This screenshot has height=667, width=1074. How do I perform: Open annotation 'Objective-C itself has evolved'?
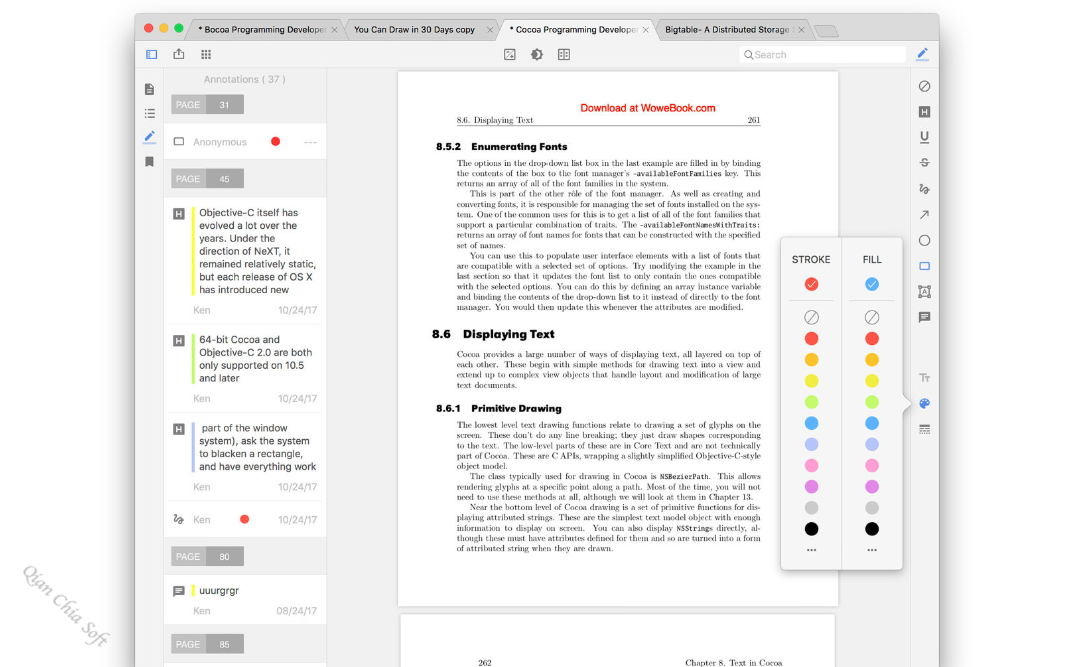[245, 261]
